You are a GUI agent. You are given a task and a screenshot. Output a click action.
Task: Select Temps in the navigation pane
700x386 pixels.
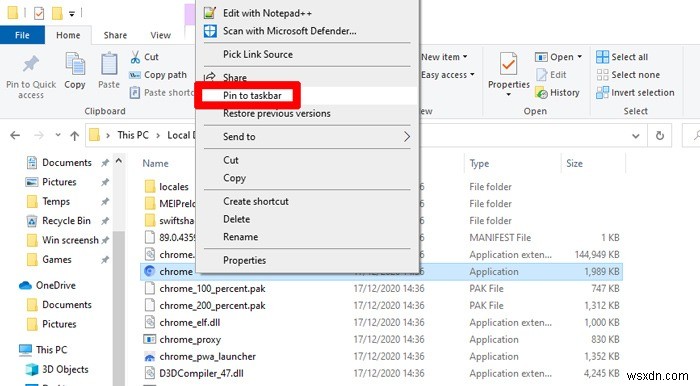click(x=48, y=201)
